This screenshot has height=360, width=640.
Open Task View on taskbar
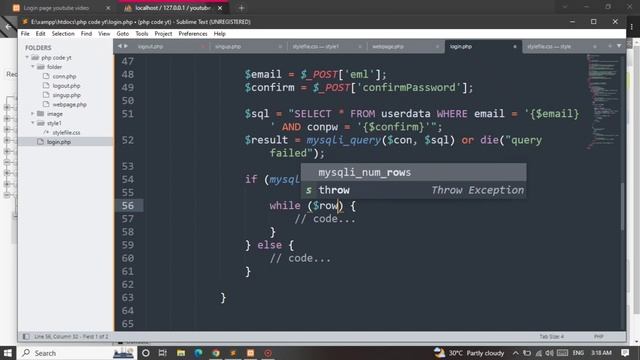tap(162, 353)
